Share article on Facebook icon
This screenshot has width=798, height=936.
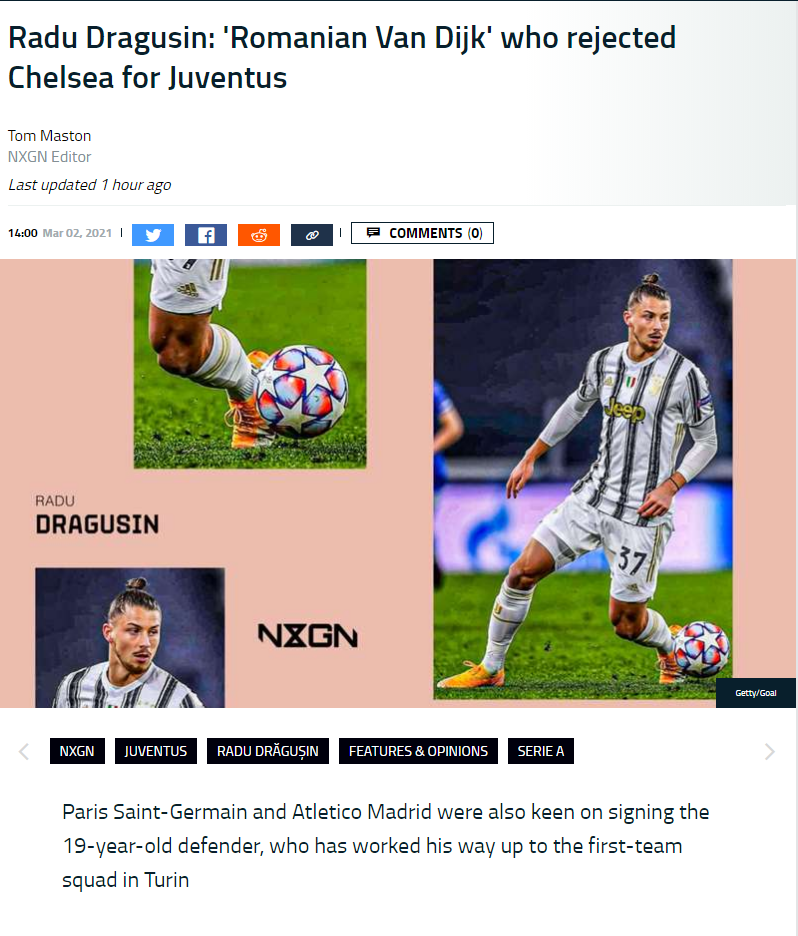click(x=206, y=235)
